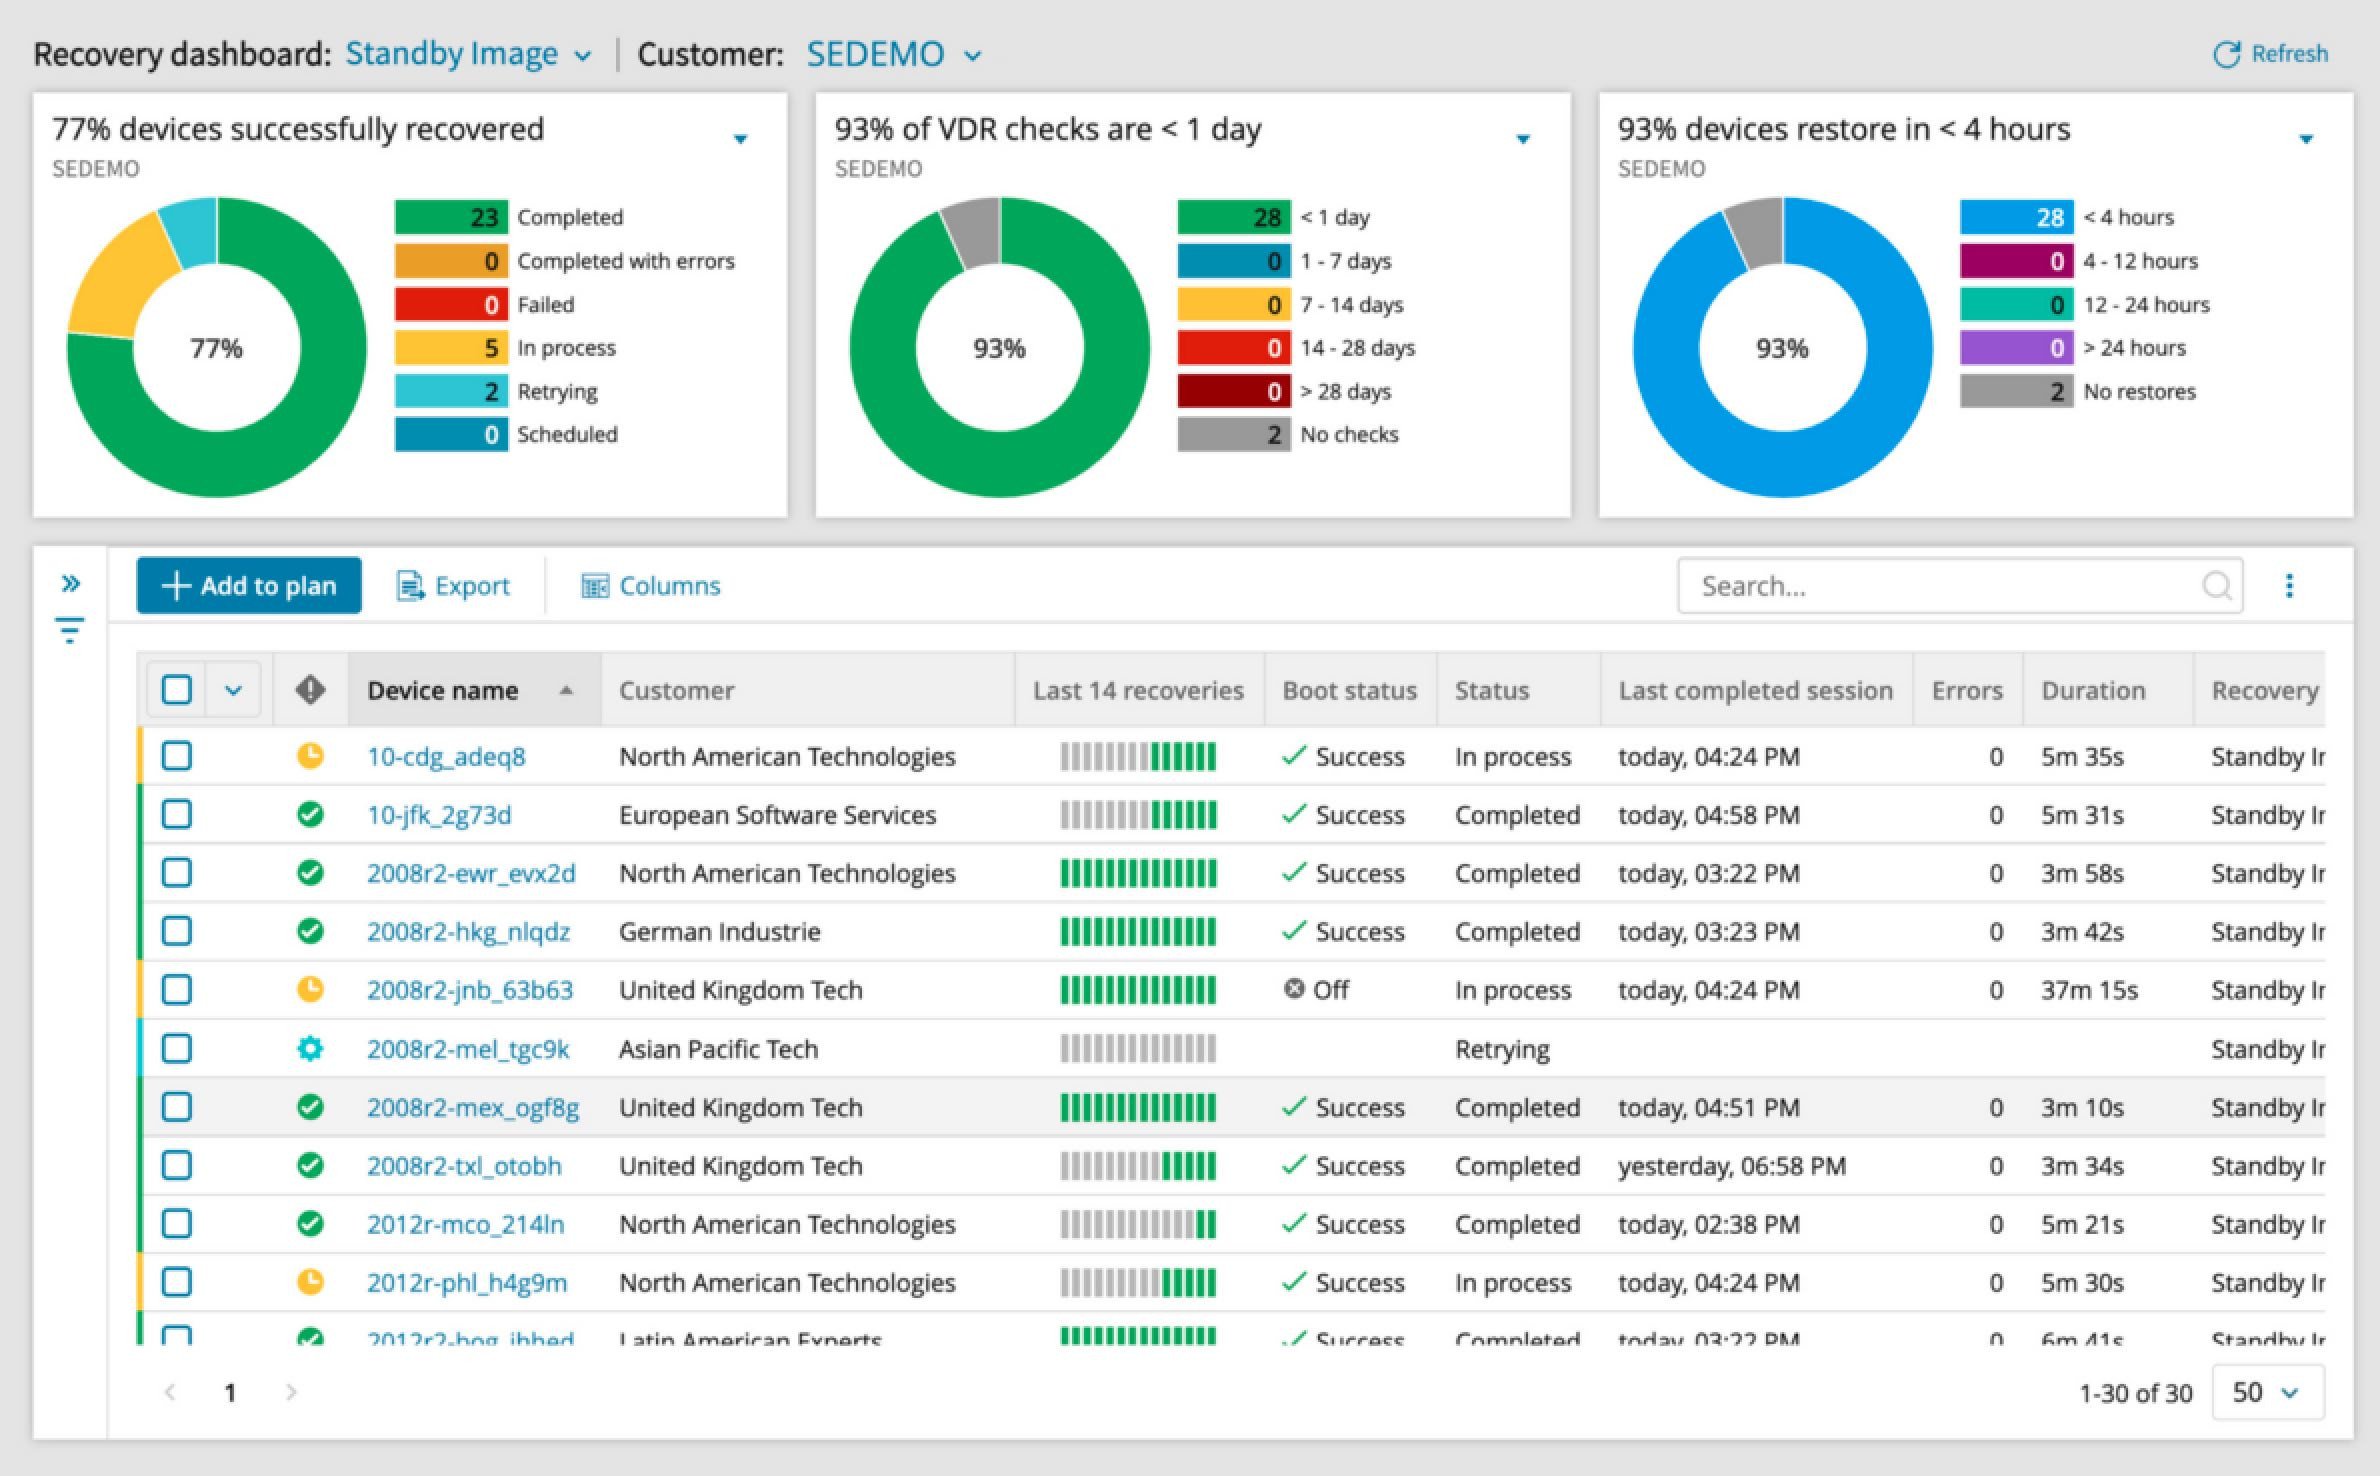The image size is (2380, 1476).
Task: Open the 2008r2-hkg_nlqdz device link
Action: click(468, 932)
